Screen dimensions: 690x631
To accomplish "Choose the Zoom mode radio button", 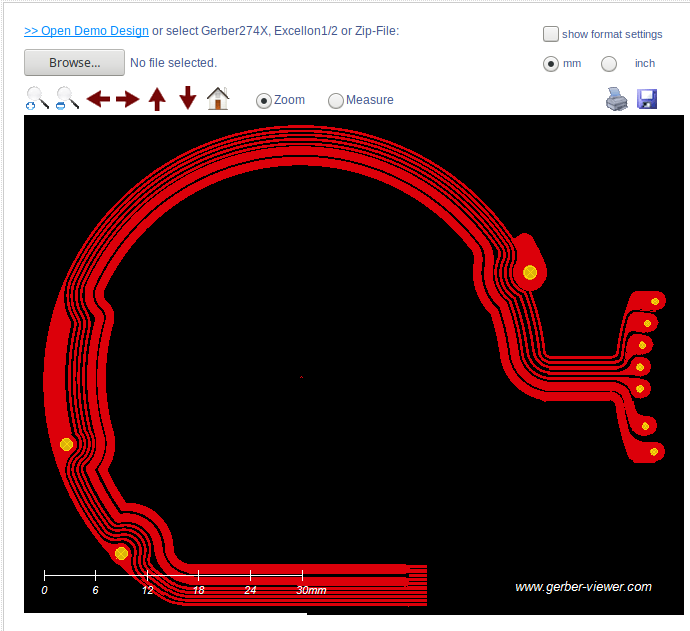I will pos(264,101).
